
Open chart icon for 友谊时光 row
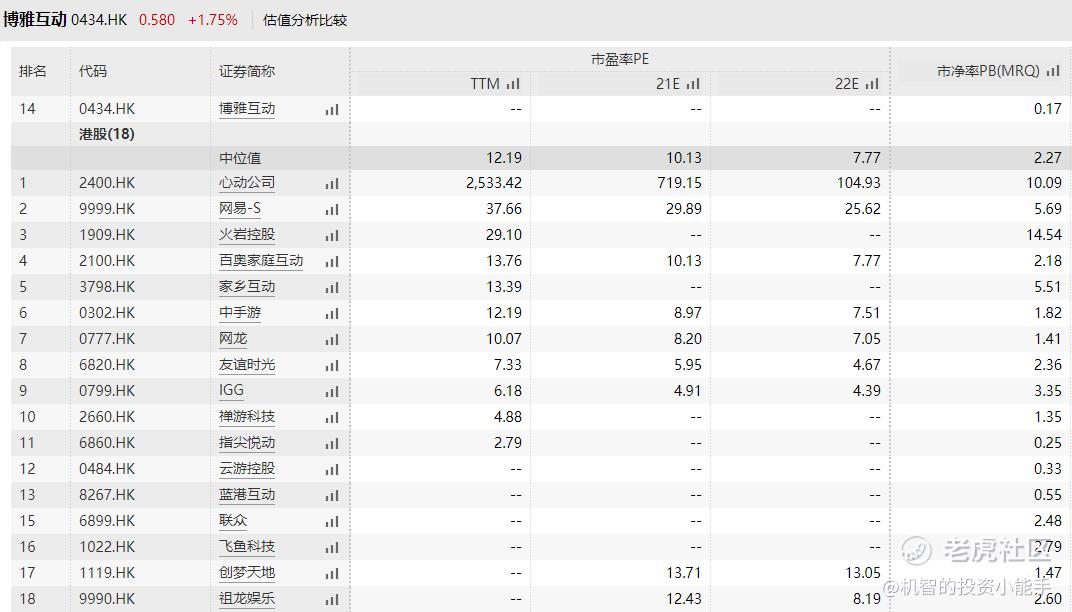332,365
